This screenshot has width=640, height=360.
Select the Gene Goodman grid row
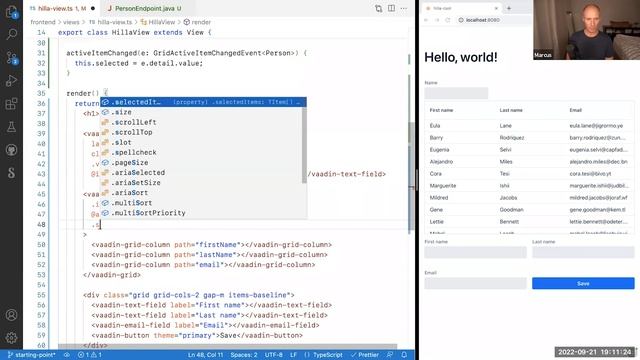pyautogui.click(x=529, y=209)
